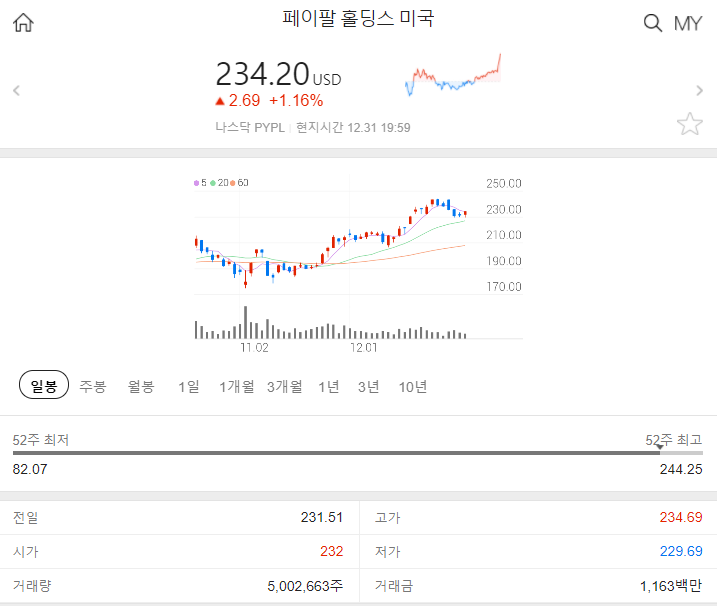This screenshot has height=606, width=717.
Task: Go to the home page icon
Action: (x=23, y=22)
